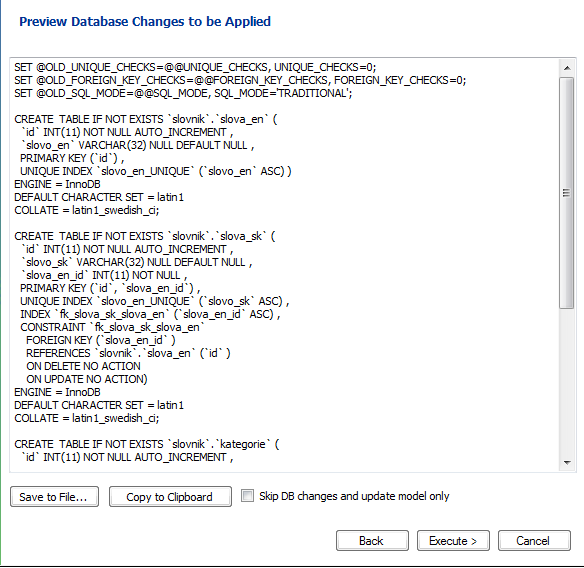Enable Skip DB changes and update model only

[247, 496]
